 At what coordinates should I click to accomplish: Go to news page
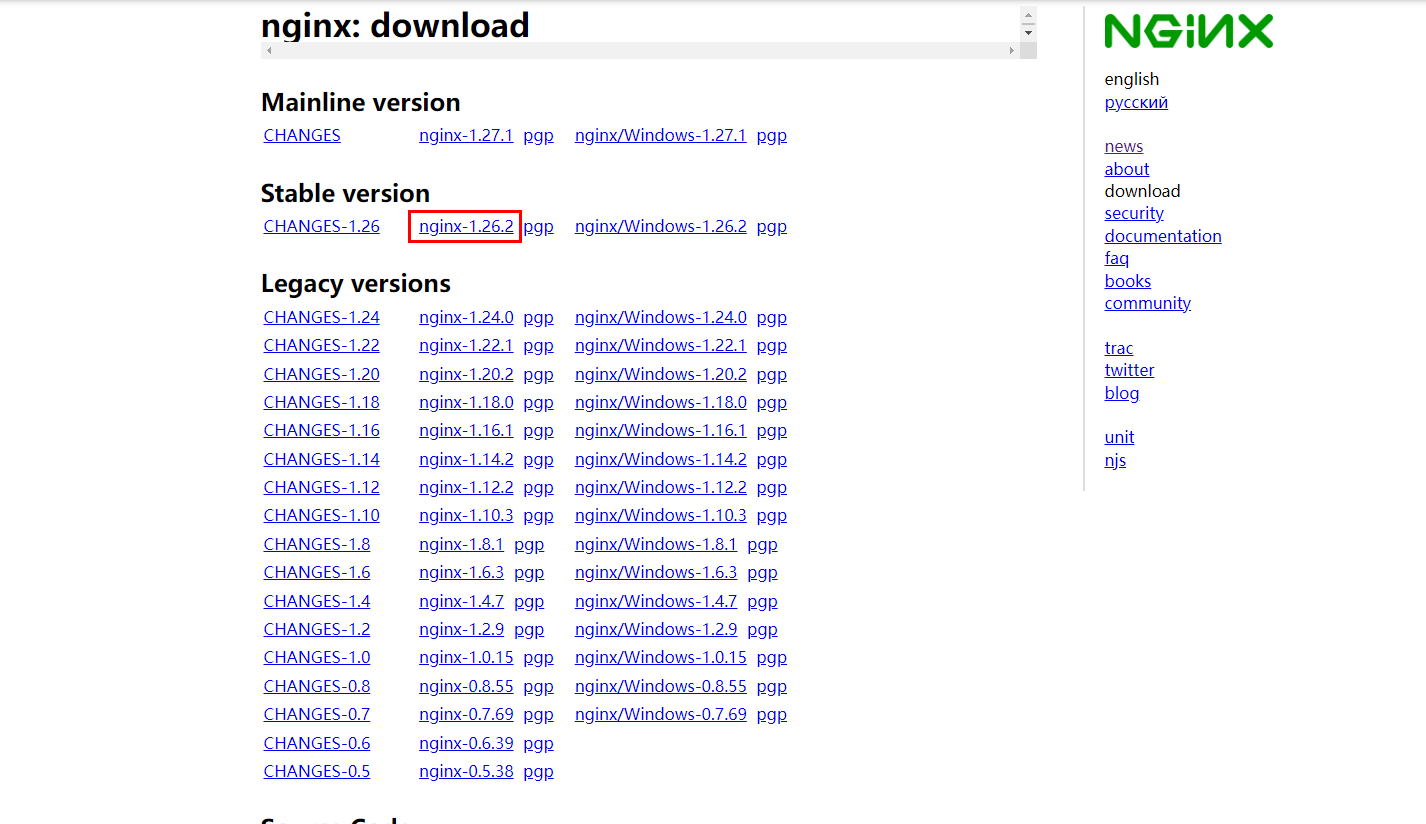pos(1124,146)
